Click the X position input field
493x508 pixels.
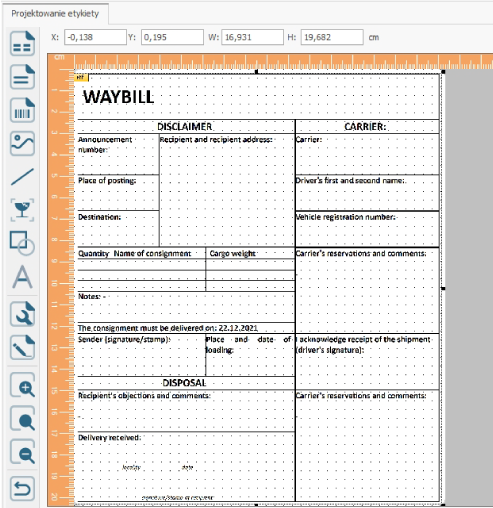[95, 37]
